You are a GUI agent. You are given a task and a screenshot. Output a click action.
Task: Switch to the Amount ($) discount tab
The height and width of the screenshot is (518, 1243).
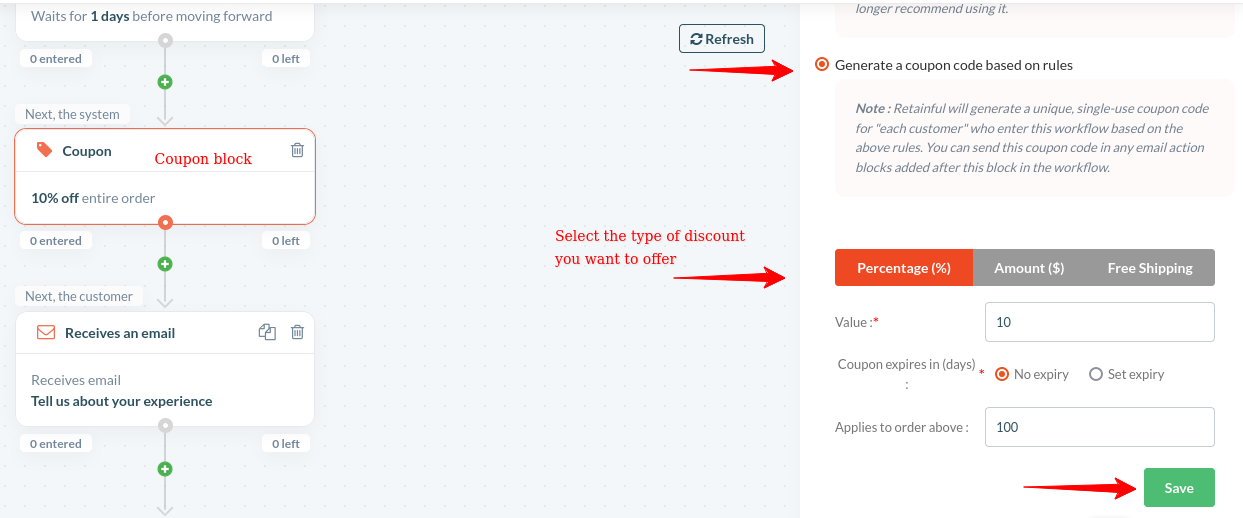(x=1028, y=268)
